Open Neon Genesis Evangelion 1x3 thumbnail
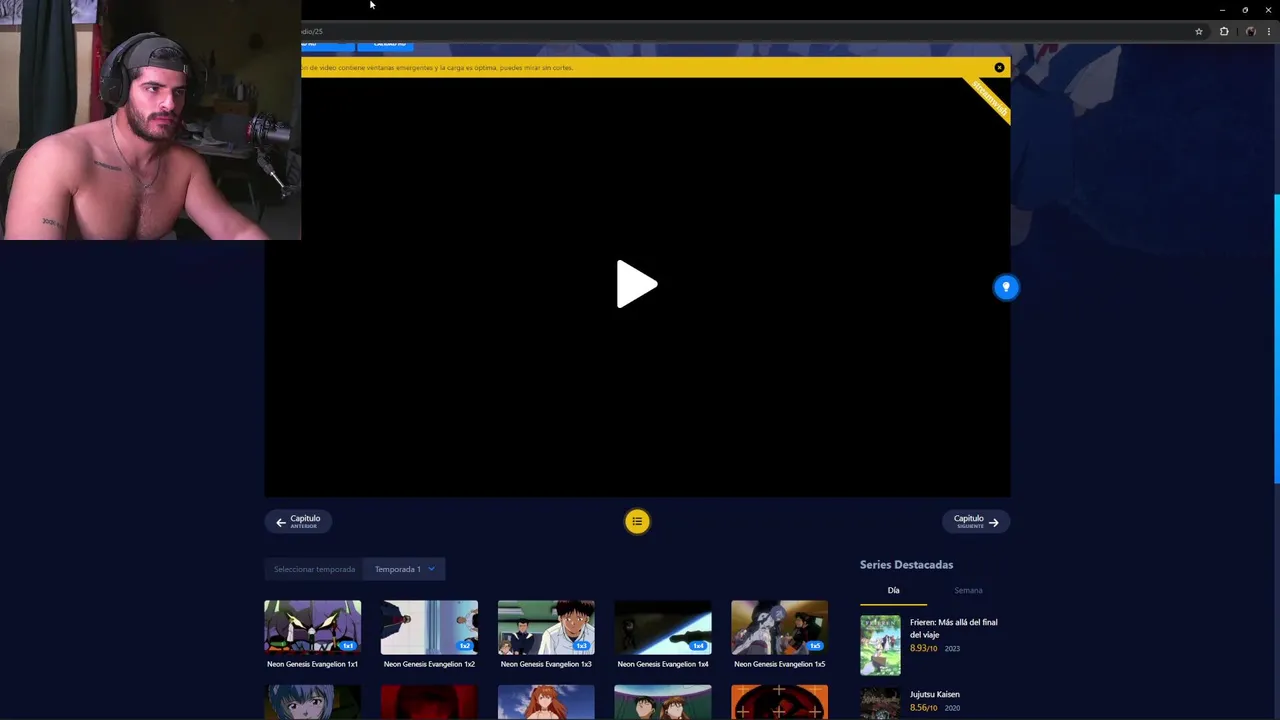The height and width of the screenshot is (720, 1280). tap(546, 627)
